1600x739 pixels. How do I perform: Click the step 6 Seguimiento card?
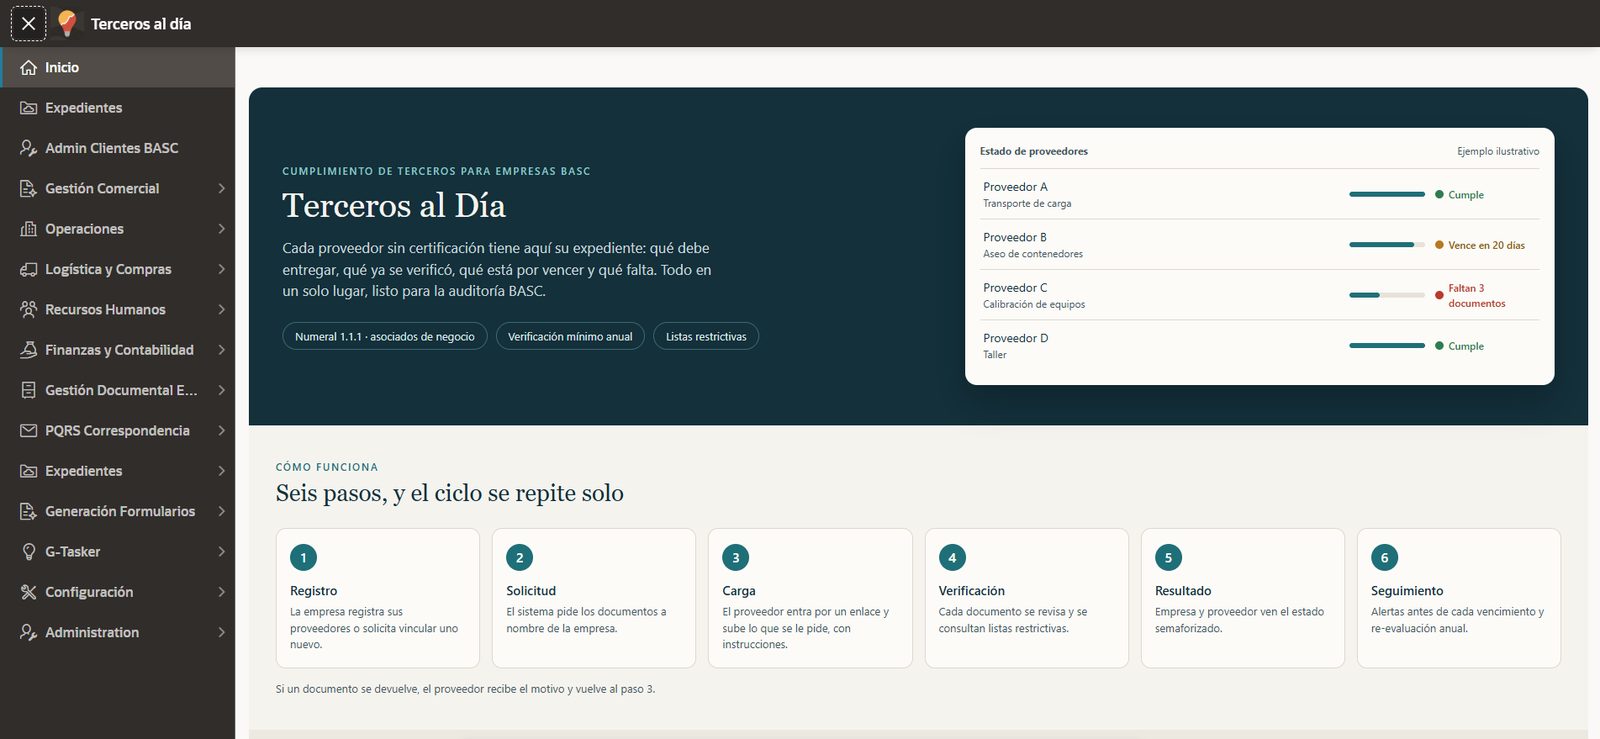pyautogui.click(x=1459, y=598)
